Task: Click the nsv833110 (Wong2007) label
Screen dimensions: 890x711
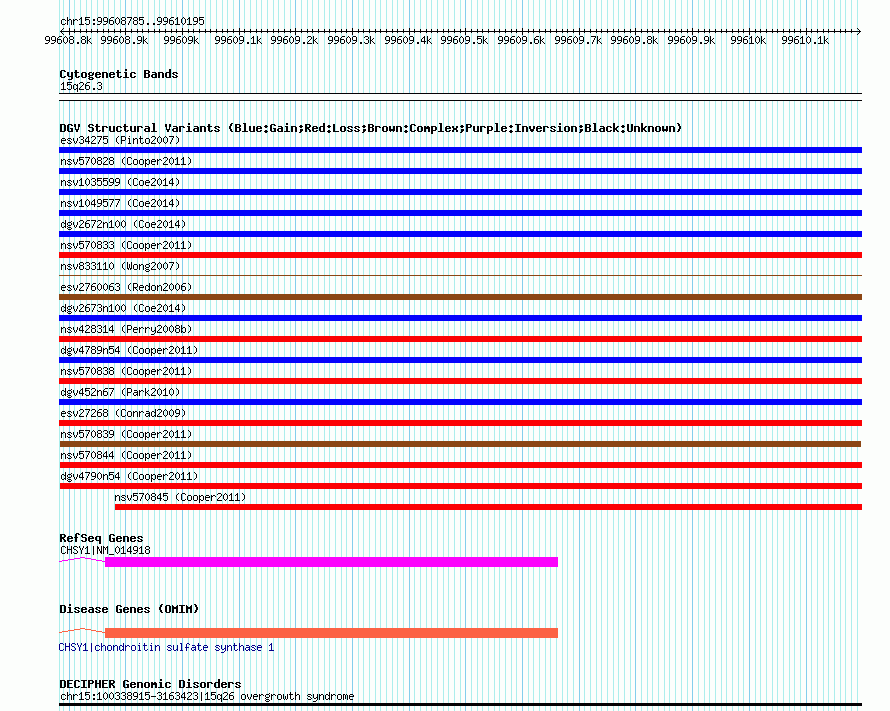Action: tap(120, 266)
